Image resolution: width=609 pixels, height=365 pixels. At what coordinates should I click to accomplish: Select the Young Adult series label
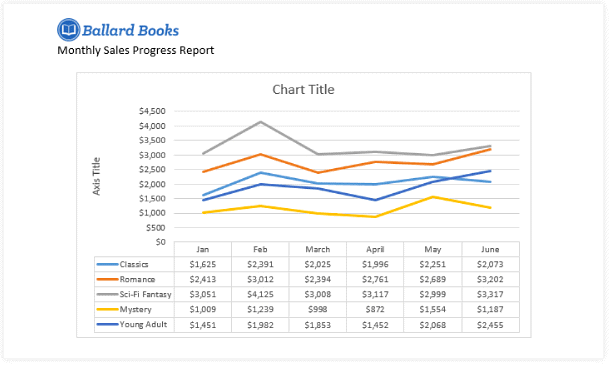(x=143, y=324)
